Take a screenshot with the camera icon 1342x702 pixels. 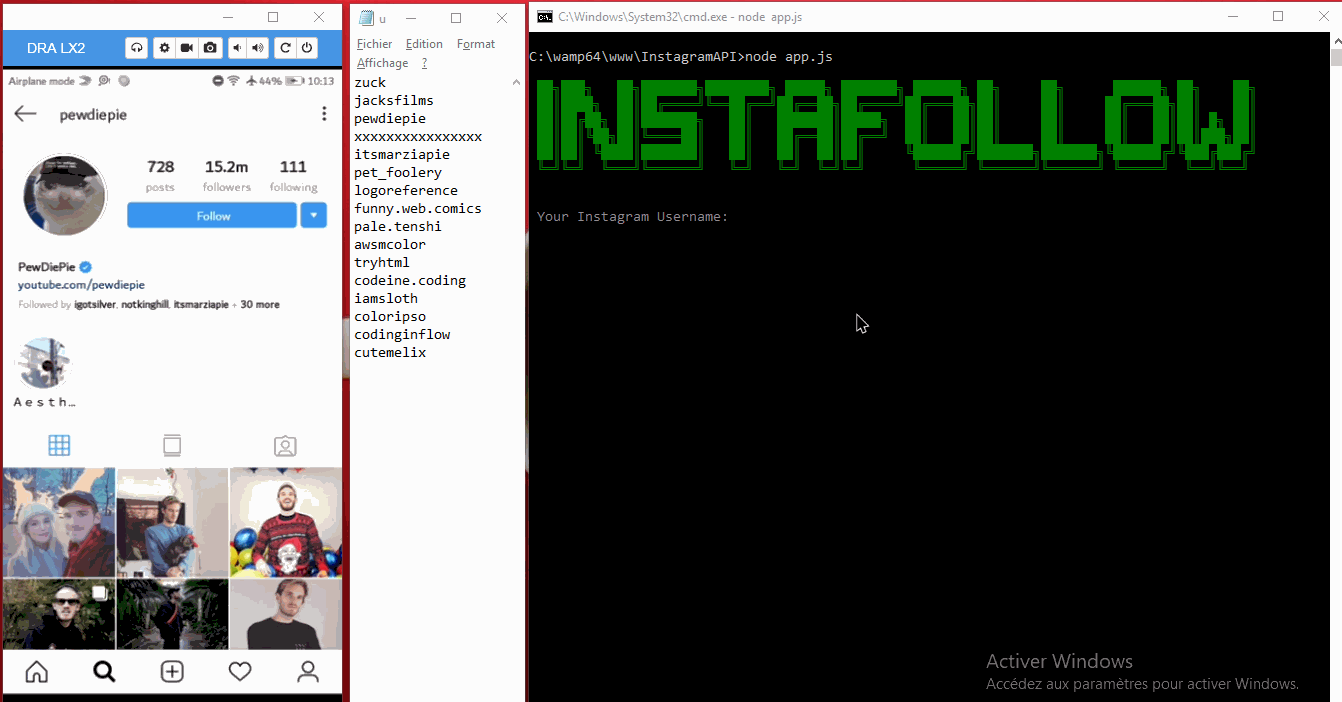click(x=210, y=47)
